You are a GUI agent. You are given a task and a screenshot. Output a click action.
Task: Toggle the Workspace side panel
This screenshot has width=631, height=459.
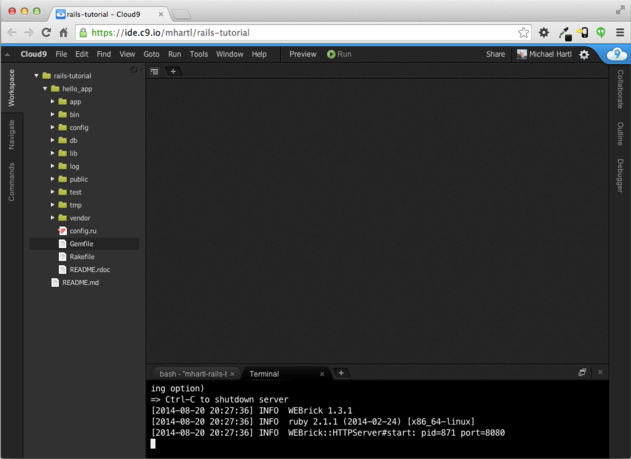coord(12,88)
